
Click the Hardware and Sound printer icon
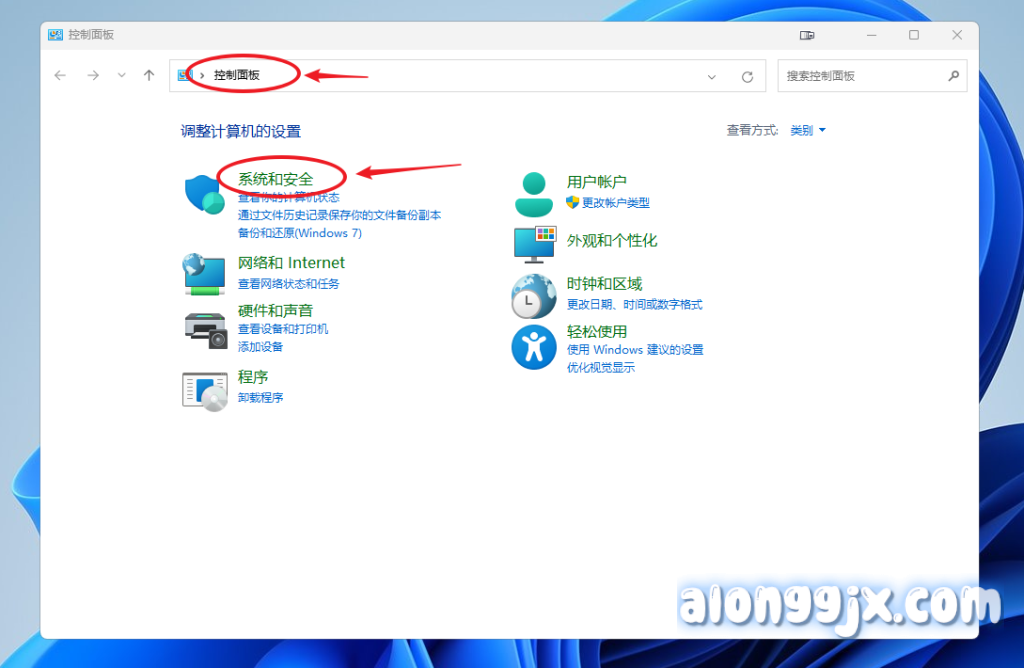click(x=206, y=329)
